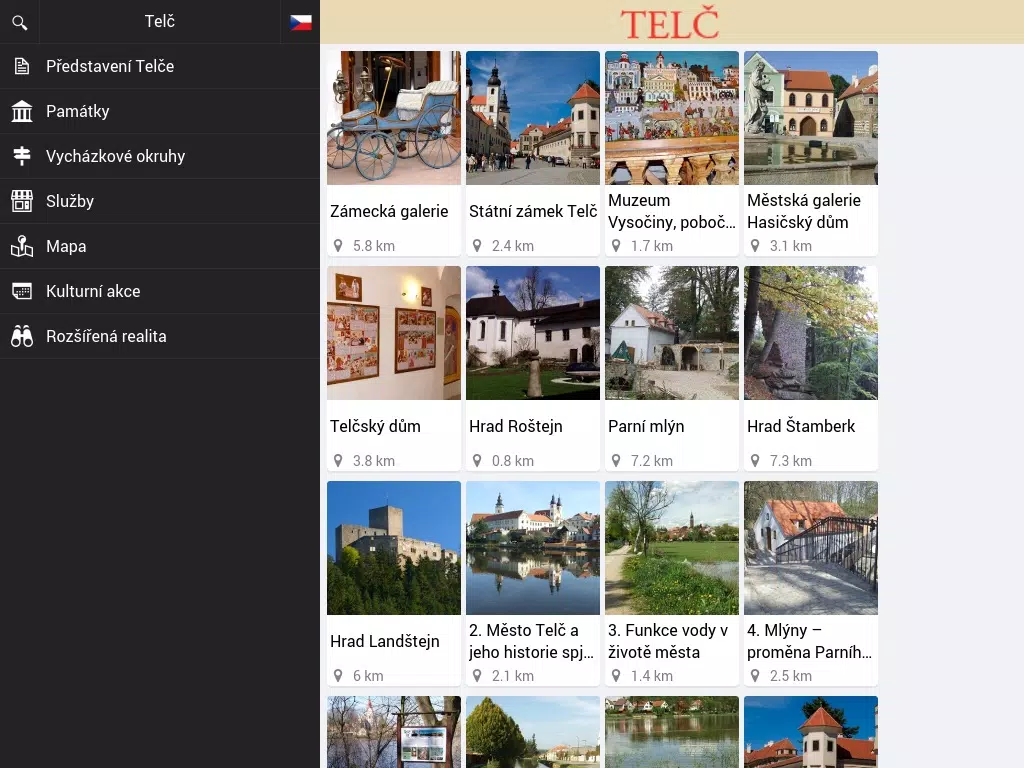Screen dimensions: 1024x768
Task: Open Představení Telče menu item
Action: coord(160,66)
